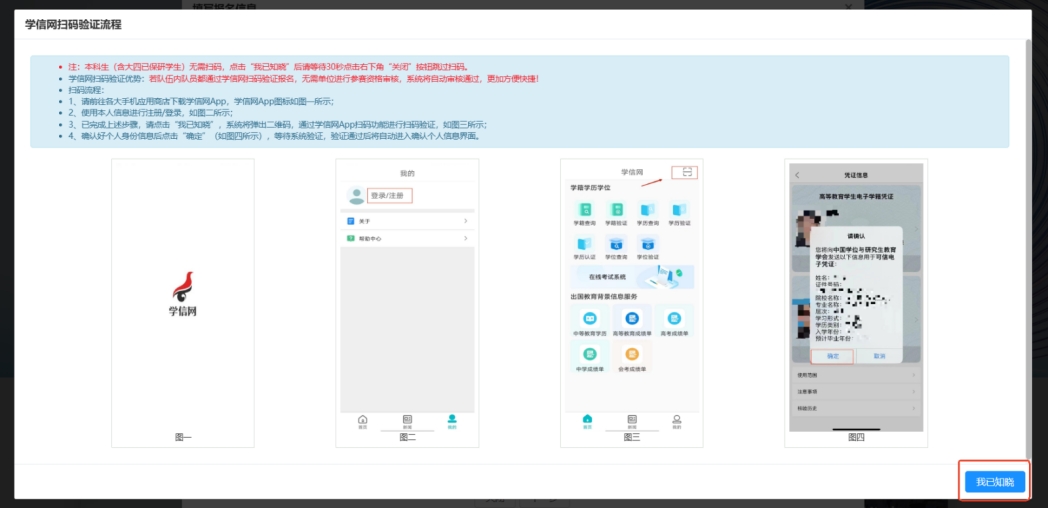1048x508 pixels.
Task: Click the user avatar icon in 图二
Action: tap(355, 195)
